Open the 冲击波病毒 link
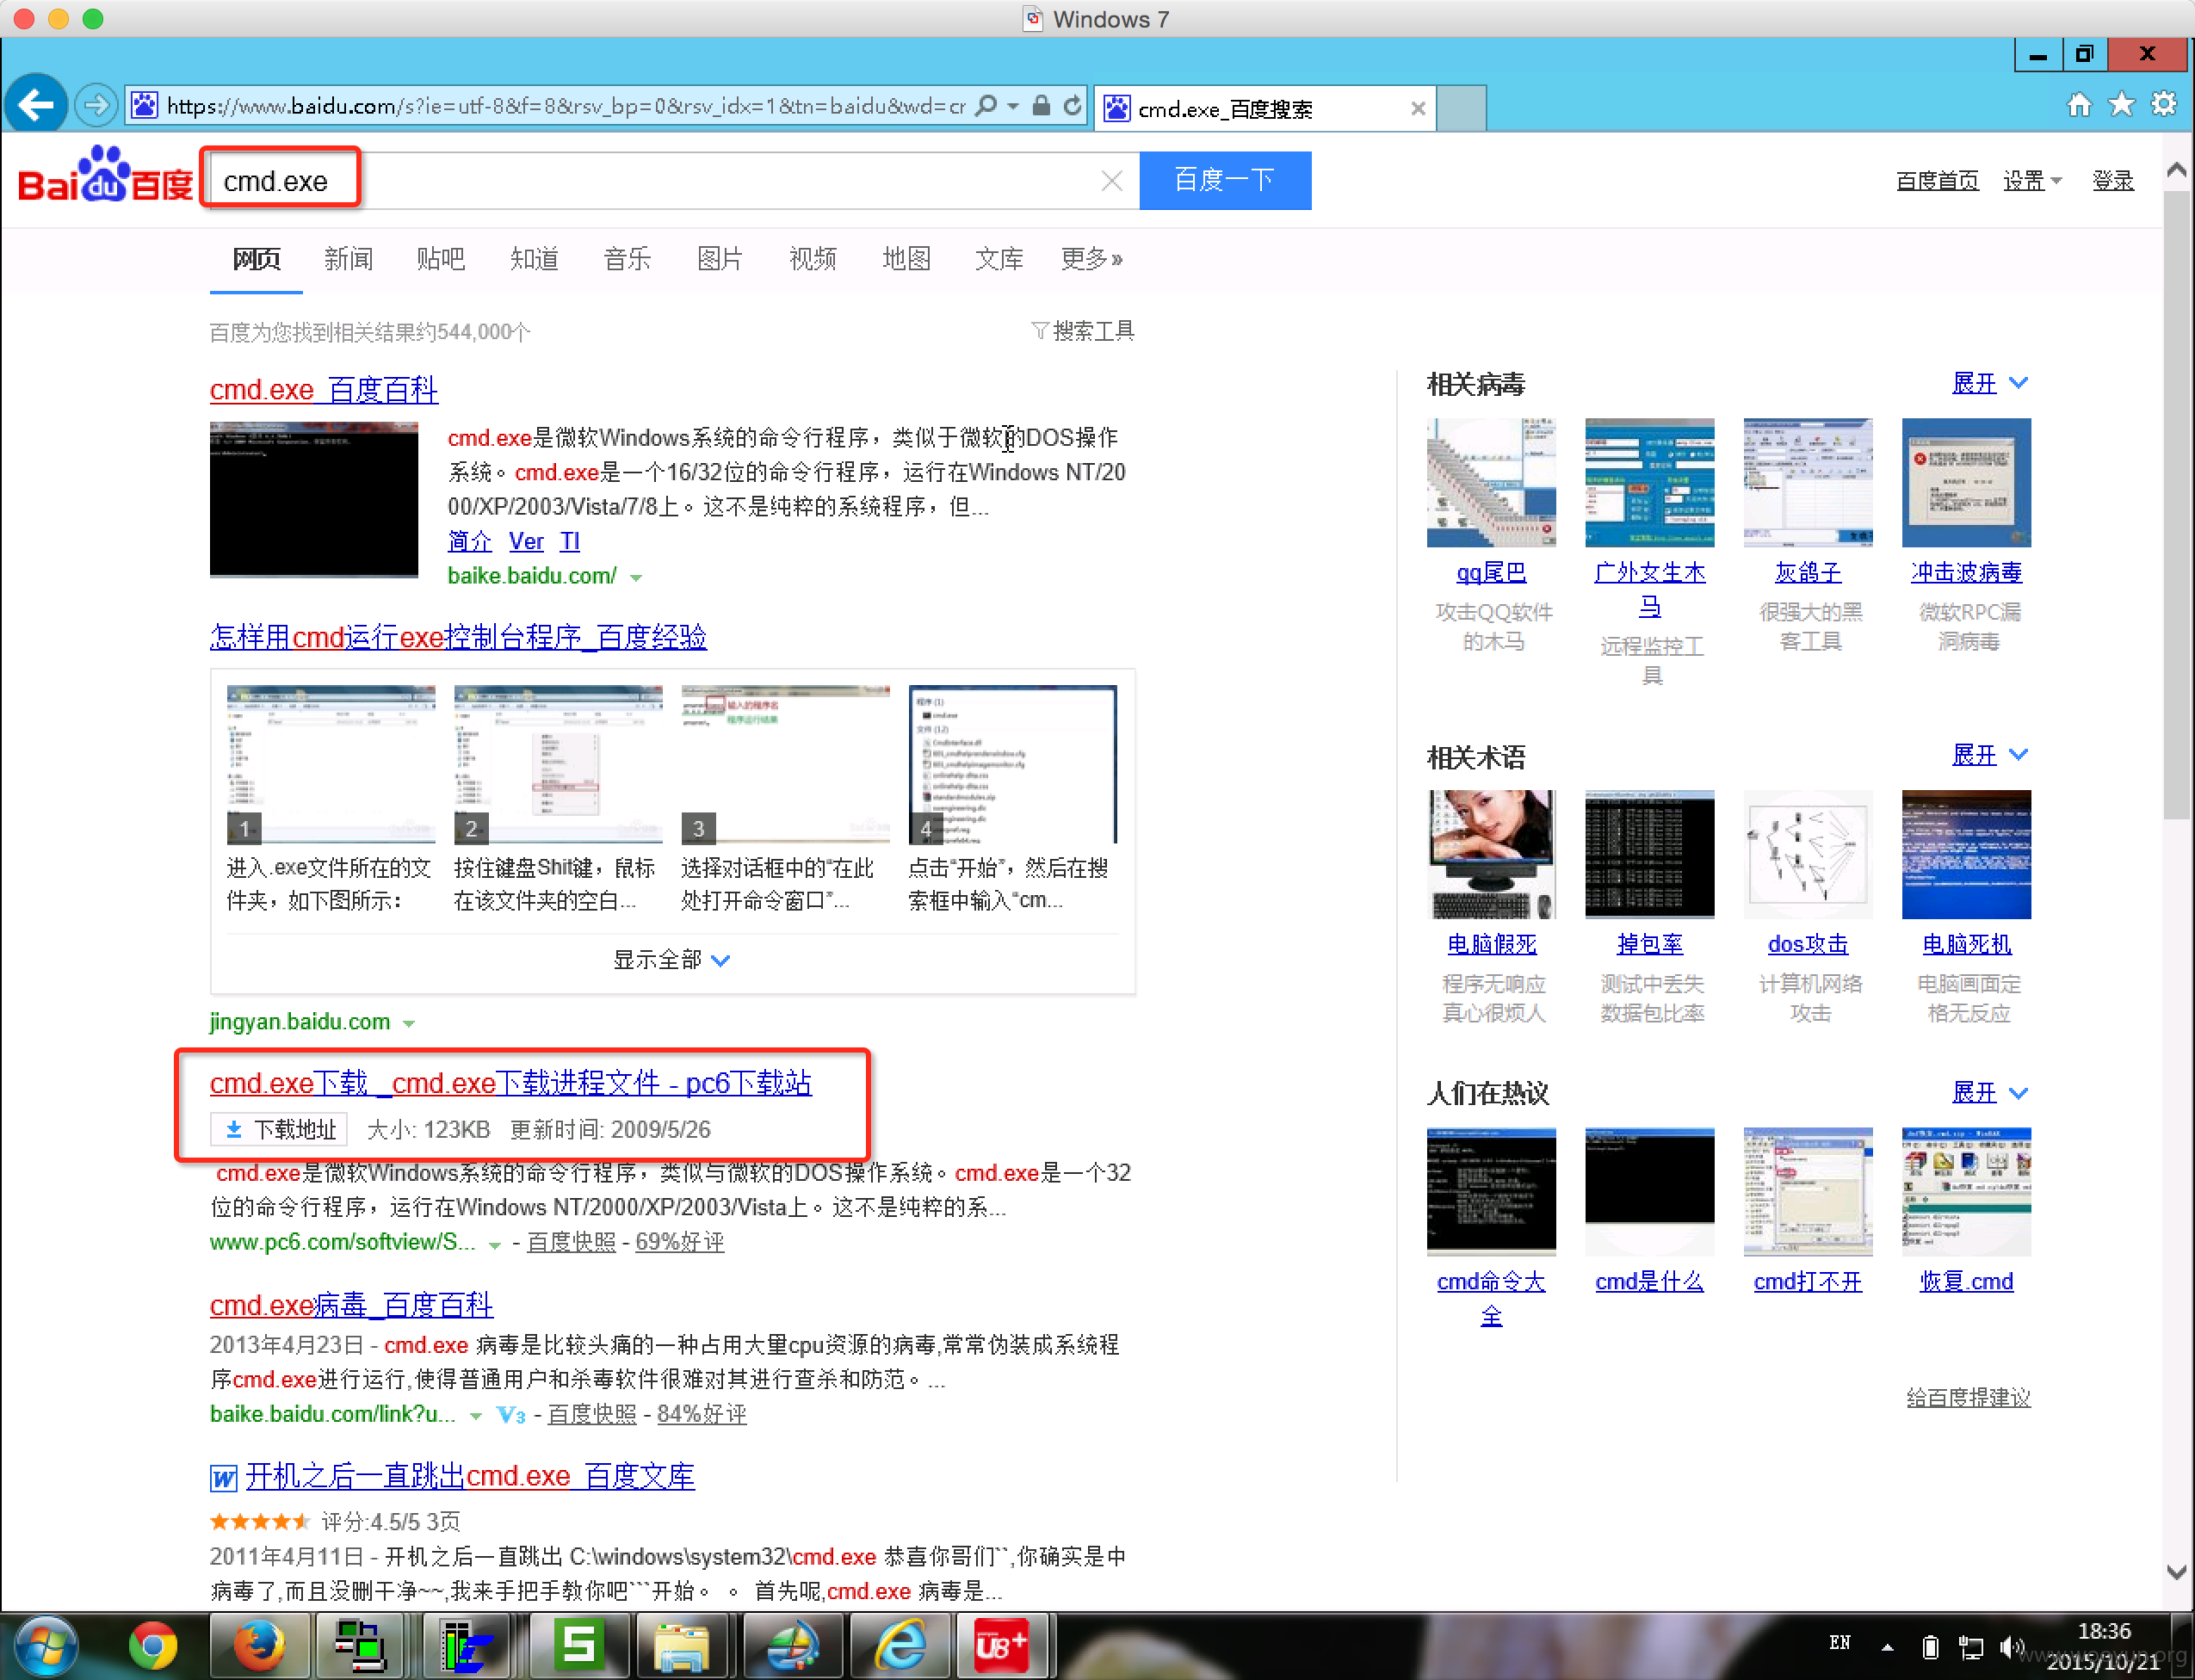Viewport: 2195px width, 1680px height. click(1966, 572)
